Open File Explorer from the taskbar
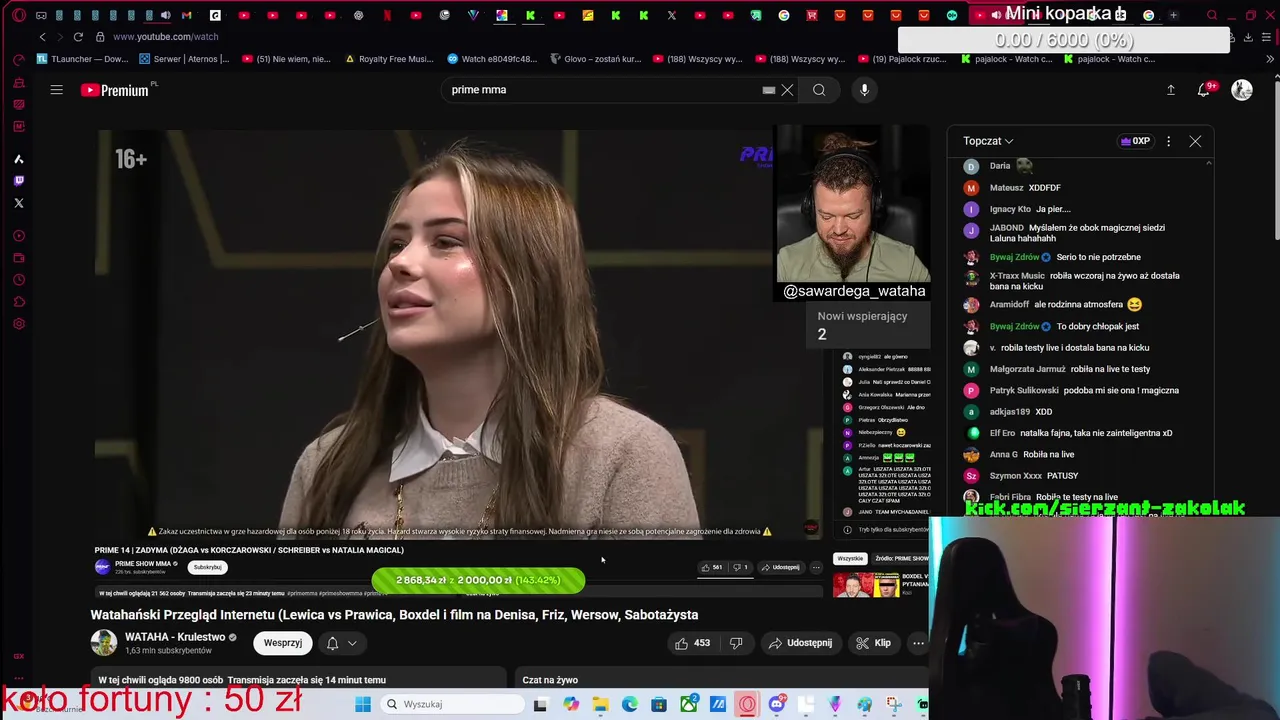The width and height of the screenshot is (1280, 720). click(600, 704)
